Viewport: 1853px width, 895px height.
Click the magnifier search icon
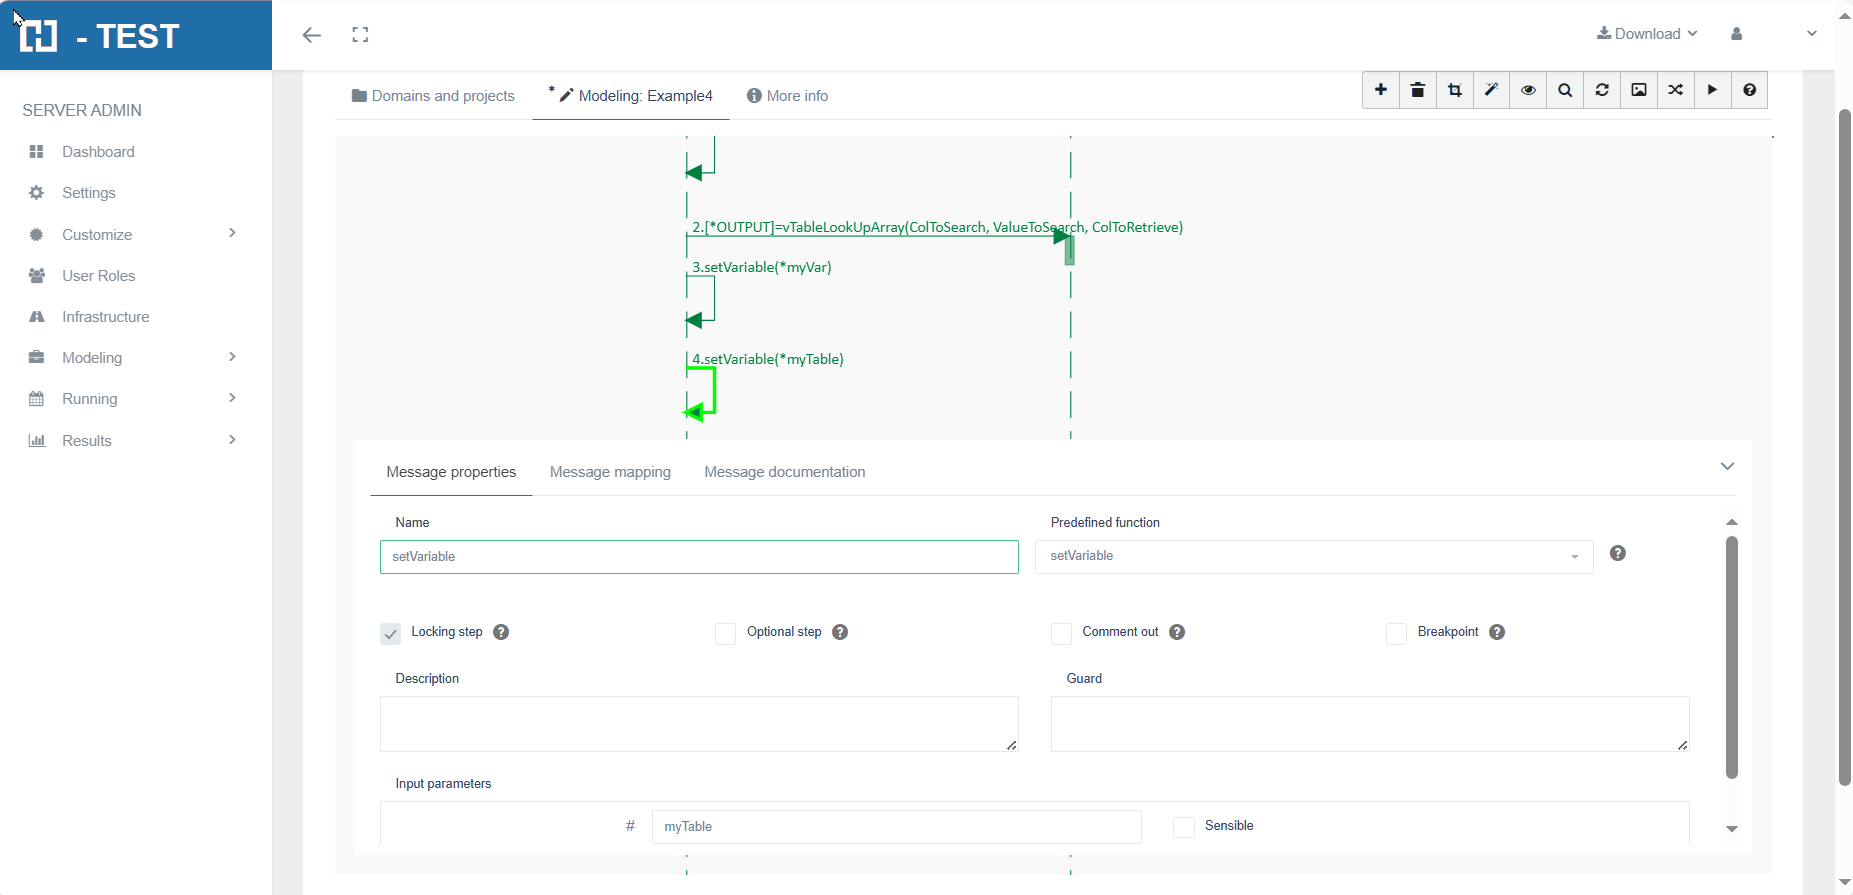(1565, 90)
